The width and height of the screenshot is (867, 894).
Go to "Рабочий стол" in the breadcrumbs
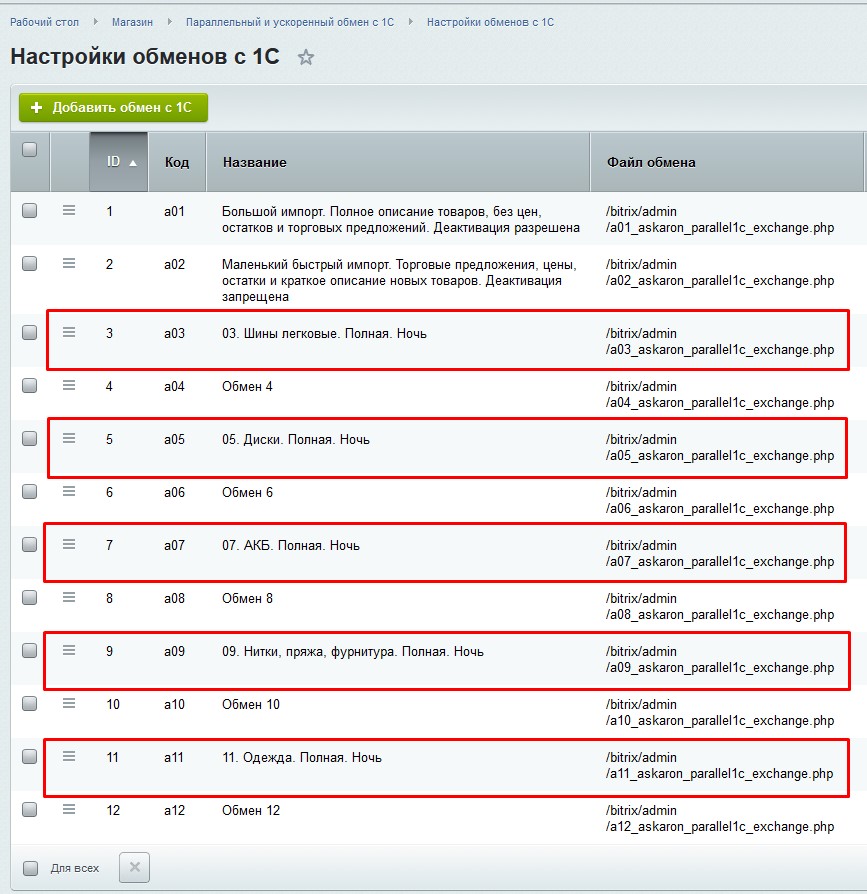43,20
